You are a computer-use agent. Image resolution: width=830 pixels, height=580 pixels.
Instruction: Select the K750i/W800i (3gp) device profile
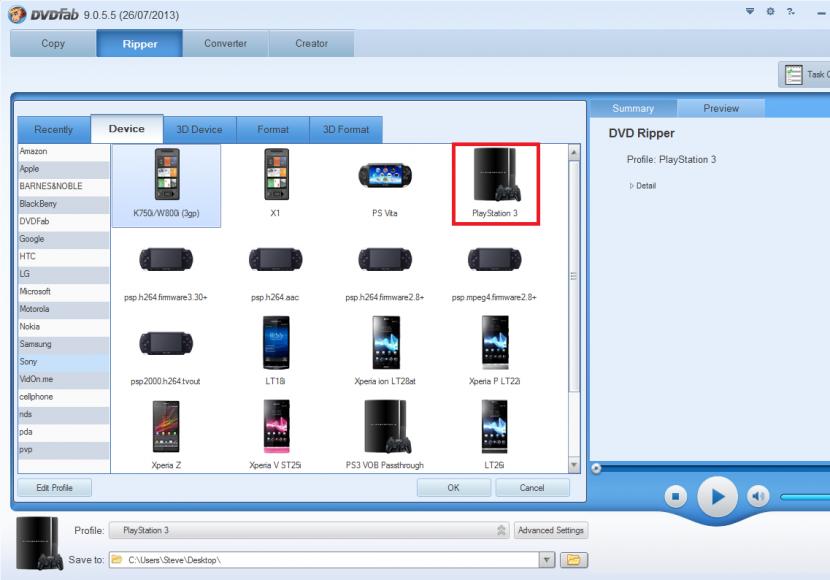(x=166, y=186)
